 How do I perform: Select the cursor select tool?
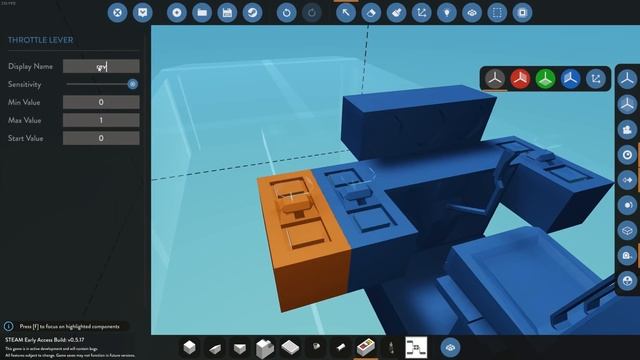(346, 13)
